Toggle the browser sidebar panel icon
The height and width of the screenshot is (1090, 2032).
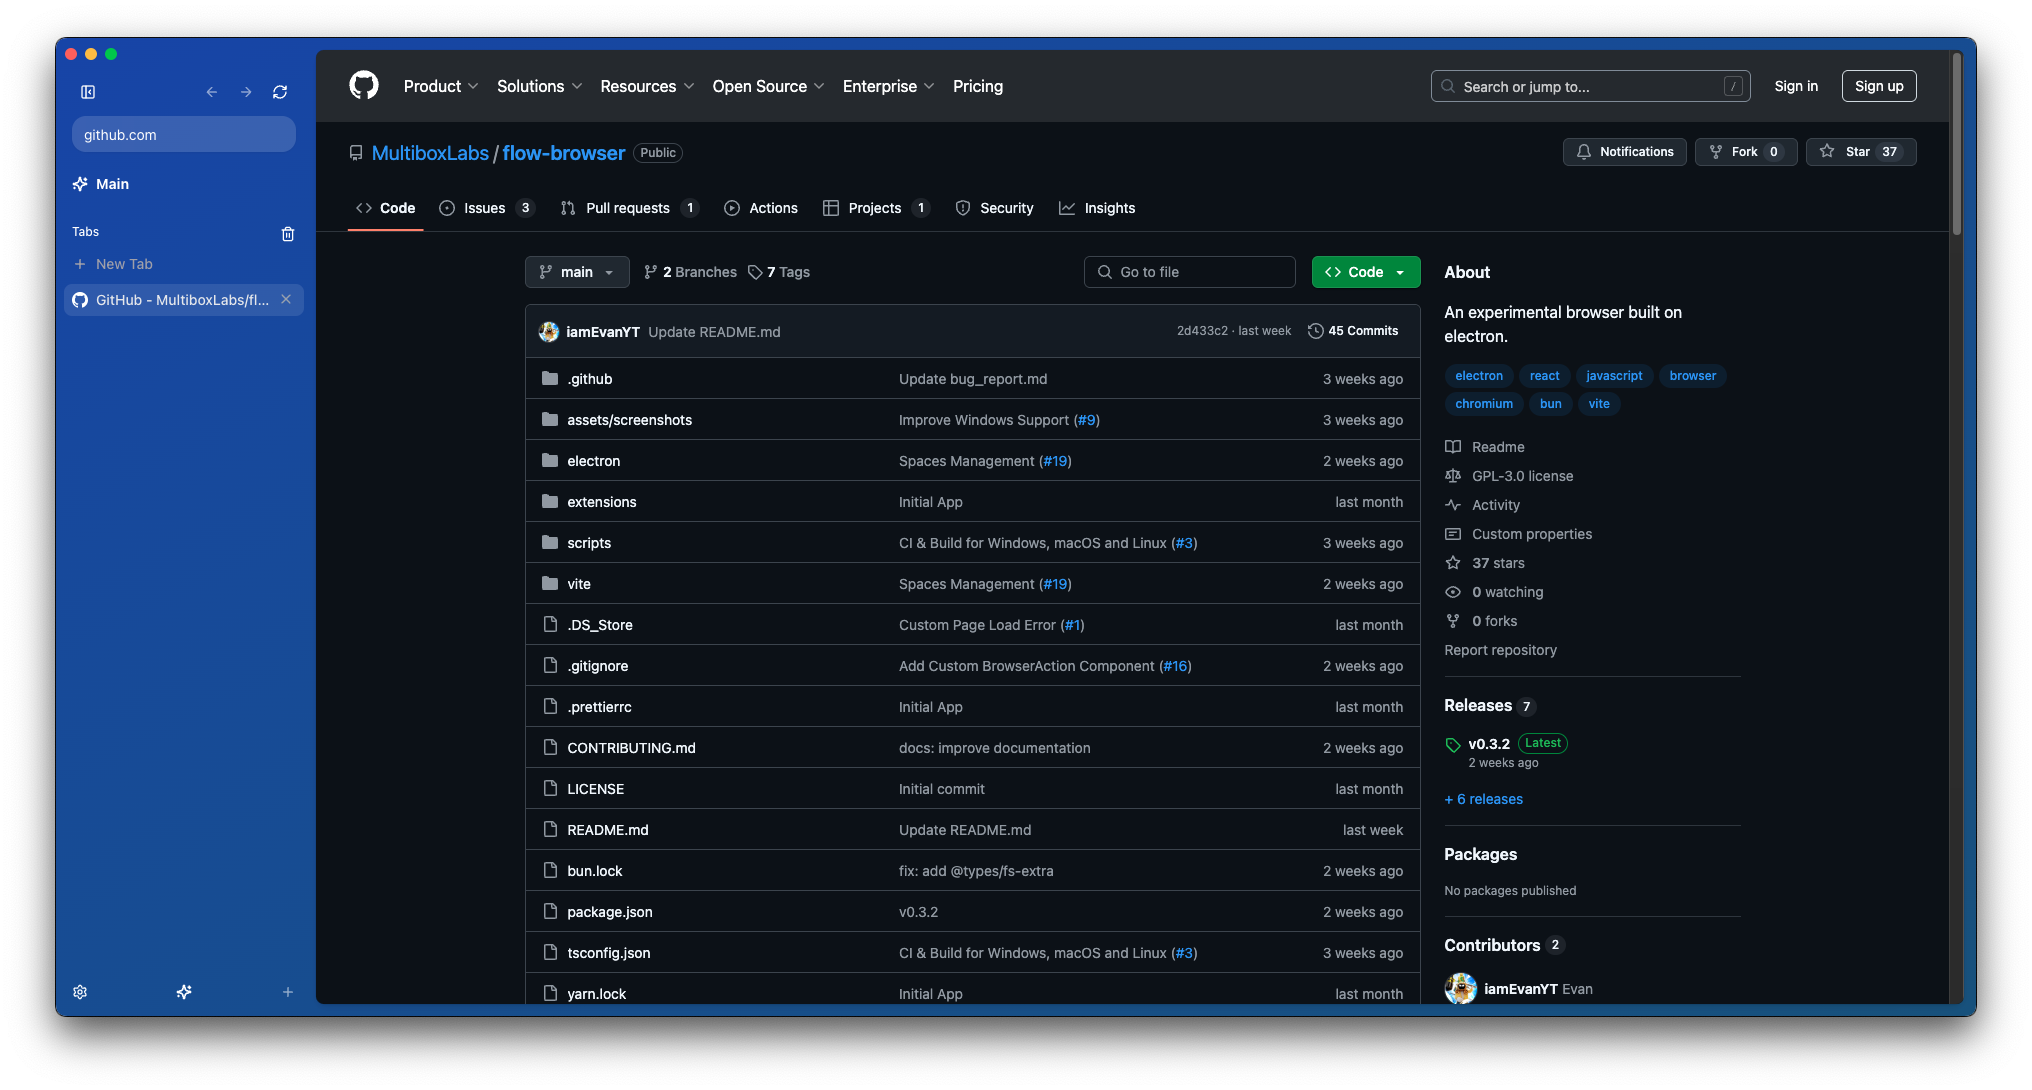pos(88,92)
